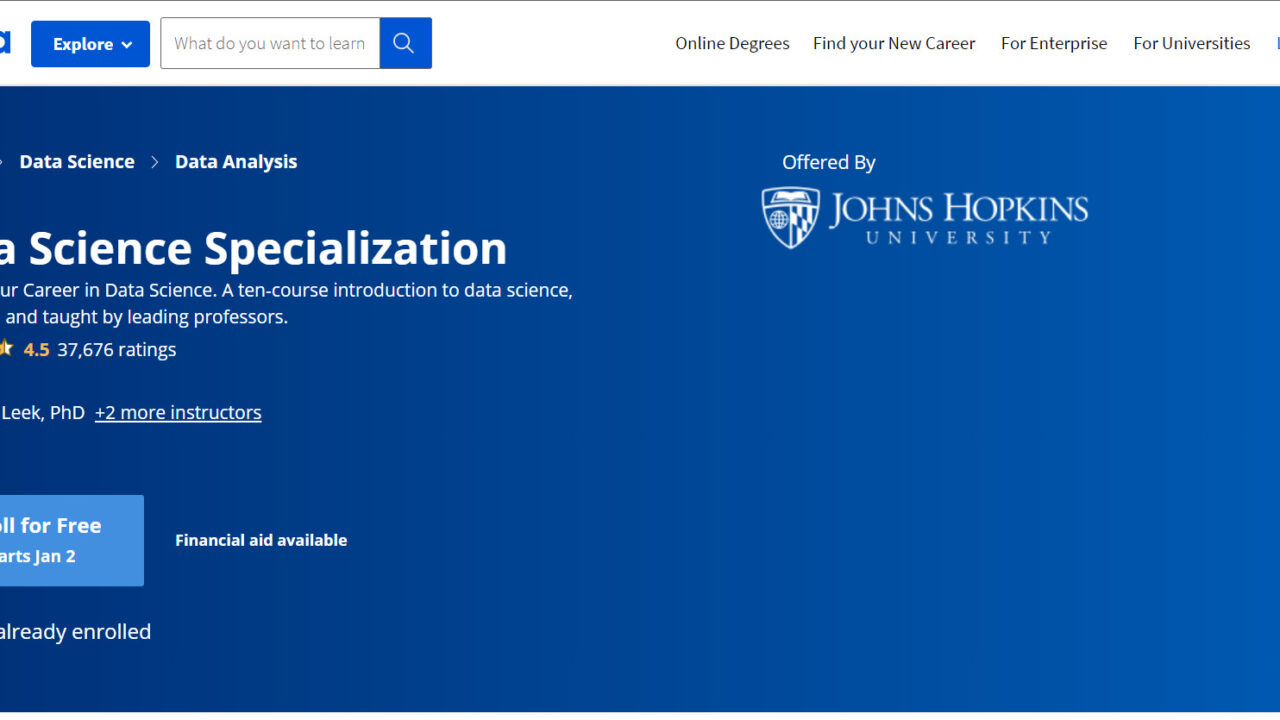Open the Online Degrees menu item
This screenshot has height=720, width=1280.
coord(732,43)
